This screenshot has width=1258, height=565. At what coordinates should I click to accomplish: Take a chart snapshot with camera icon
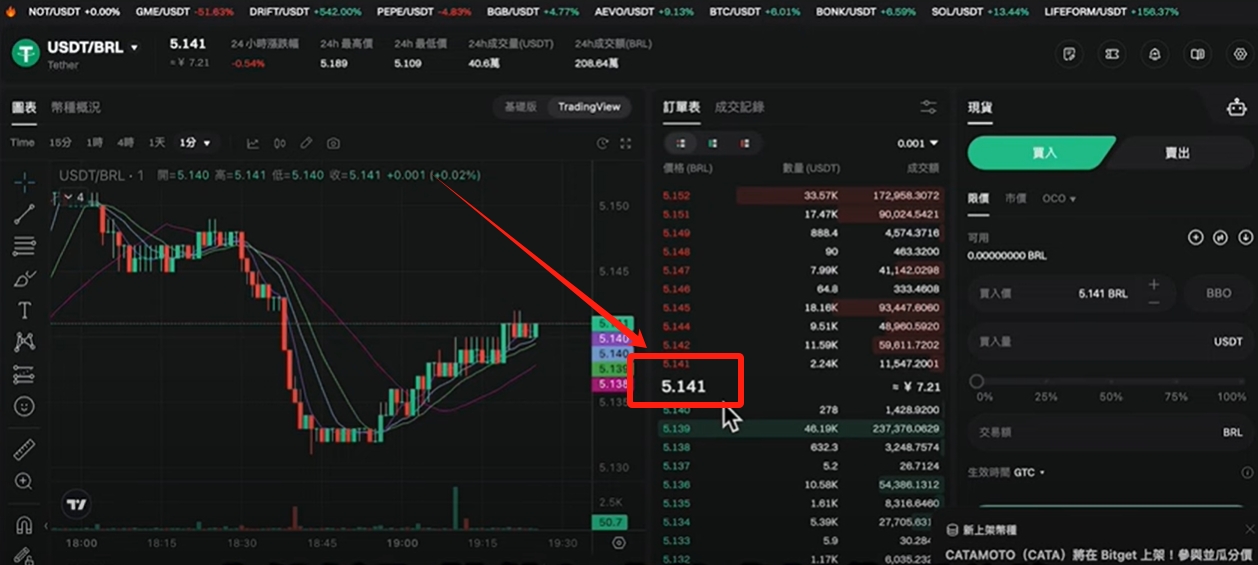333,143
